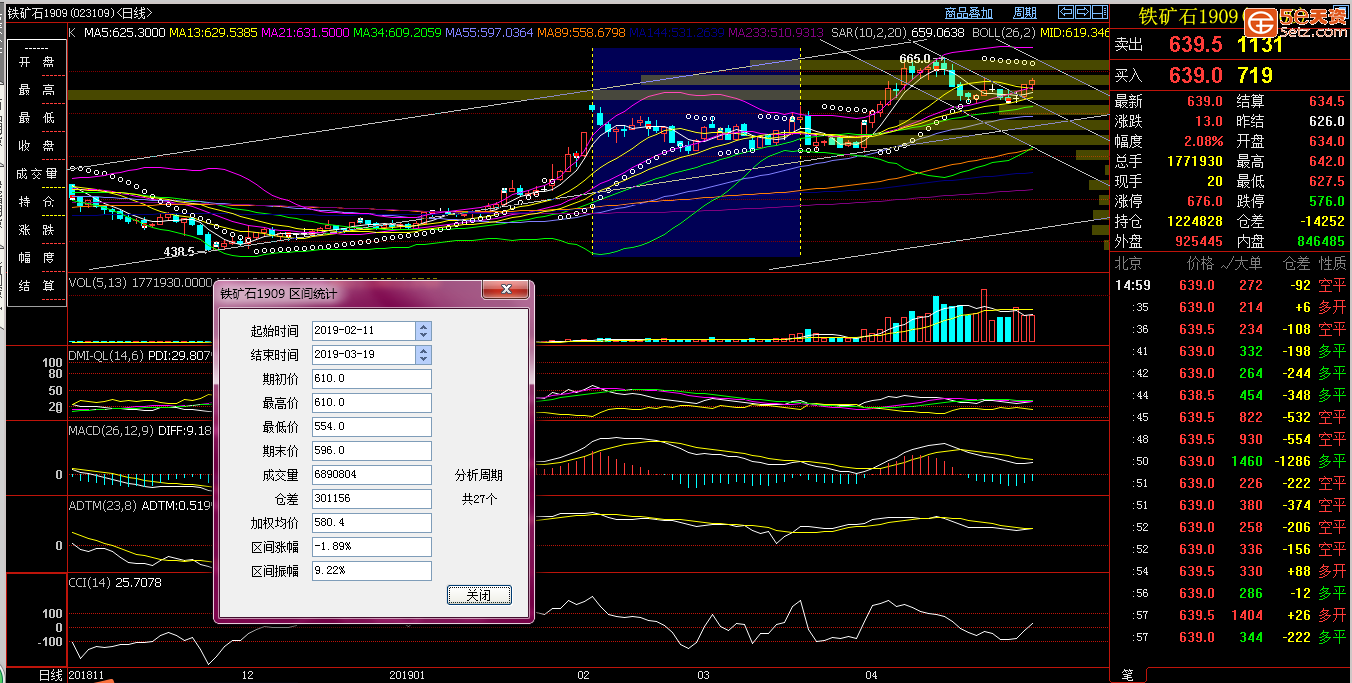
Task: Click the 仓差 field showing 301156
Action: (371, 498)
